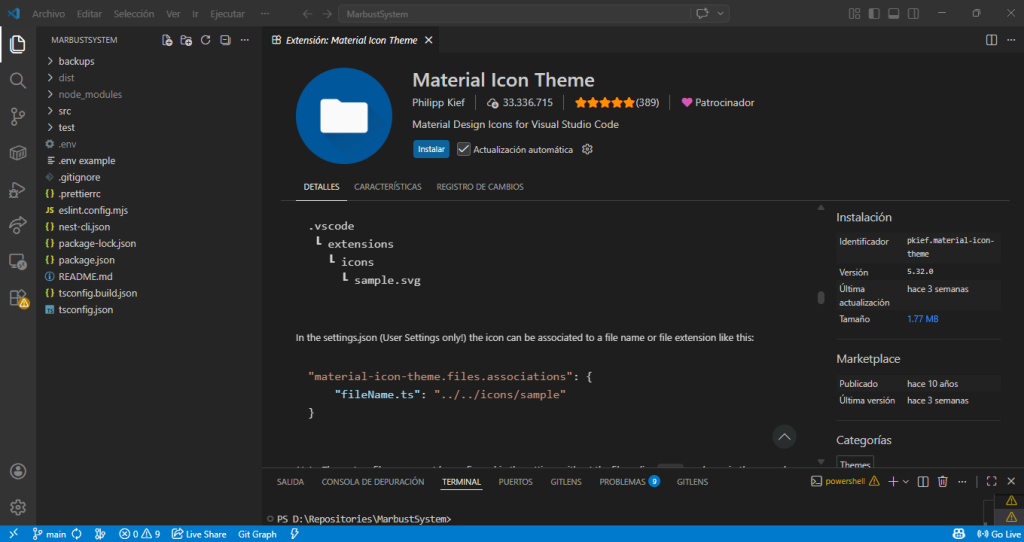Install the Material Icon Theme extension

[431, 150]
